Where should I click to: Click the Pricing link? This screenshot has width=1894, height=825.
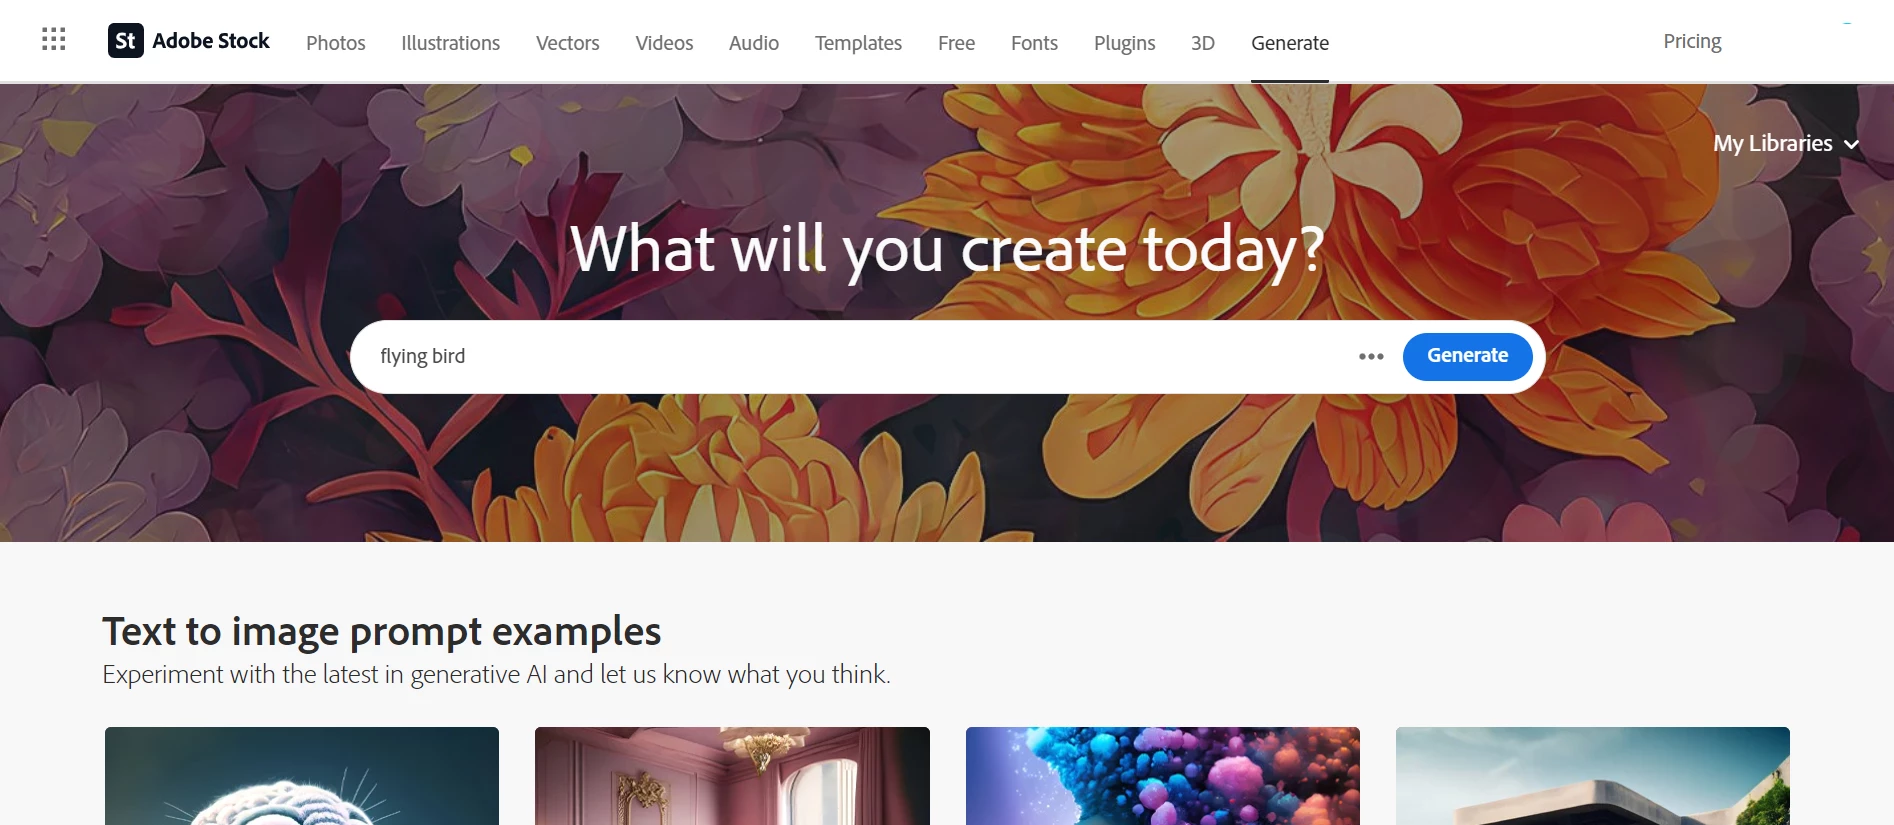coord(1692,41)
